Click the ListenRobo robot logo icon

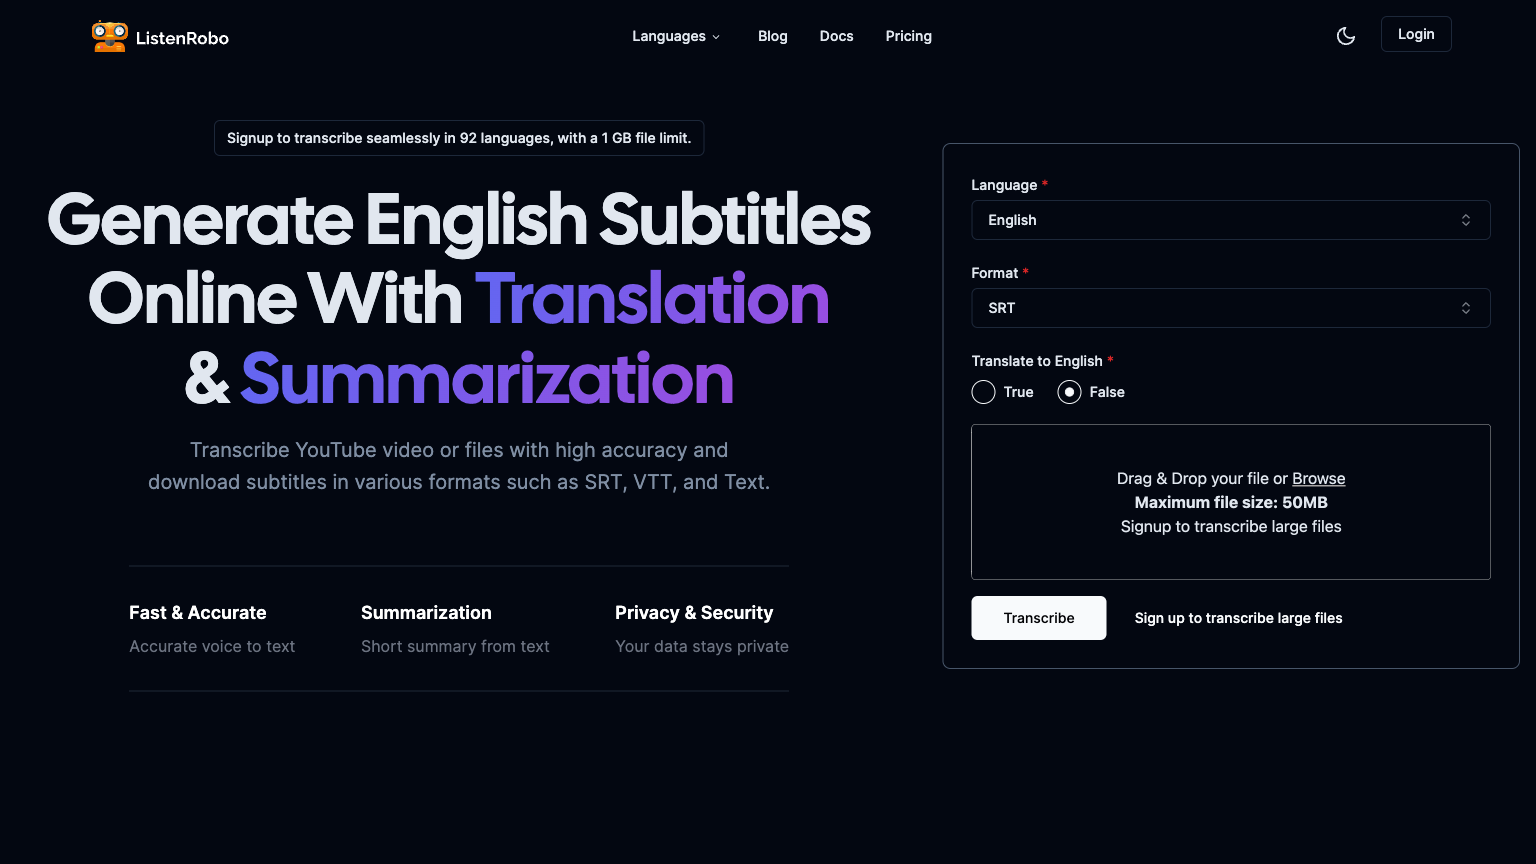(x=109, y=37)
